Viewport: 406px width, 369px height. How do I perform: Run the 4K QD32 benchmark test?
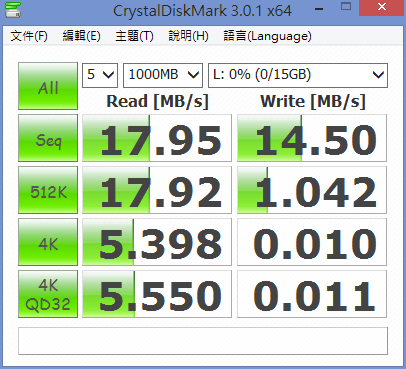point(48,294)
